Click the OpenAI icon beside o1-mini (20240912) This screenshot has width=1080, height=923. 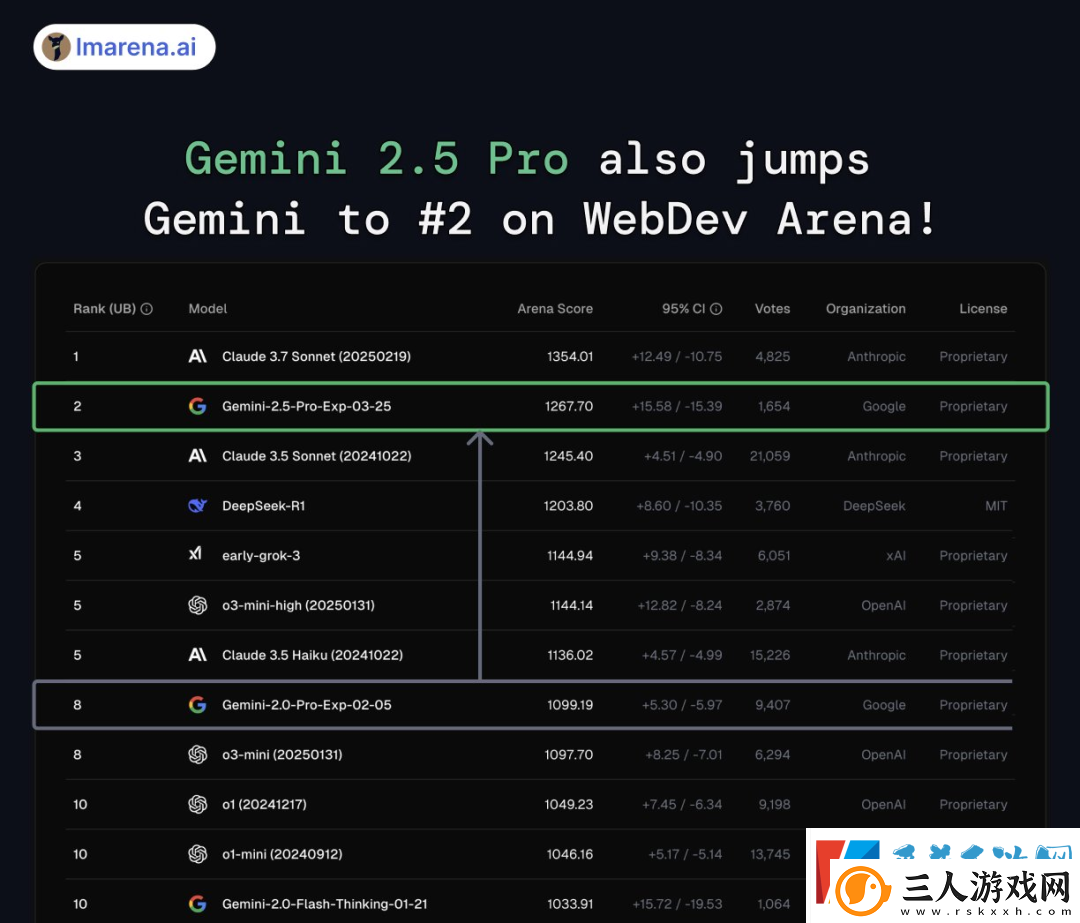198,854
